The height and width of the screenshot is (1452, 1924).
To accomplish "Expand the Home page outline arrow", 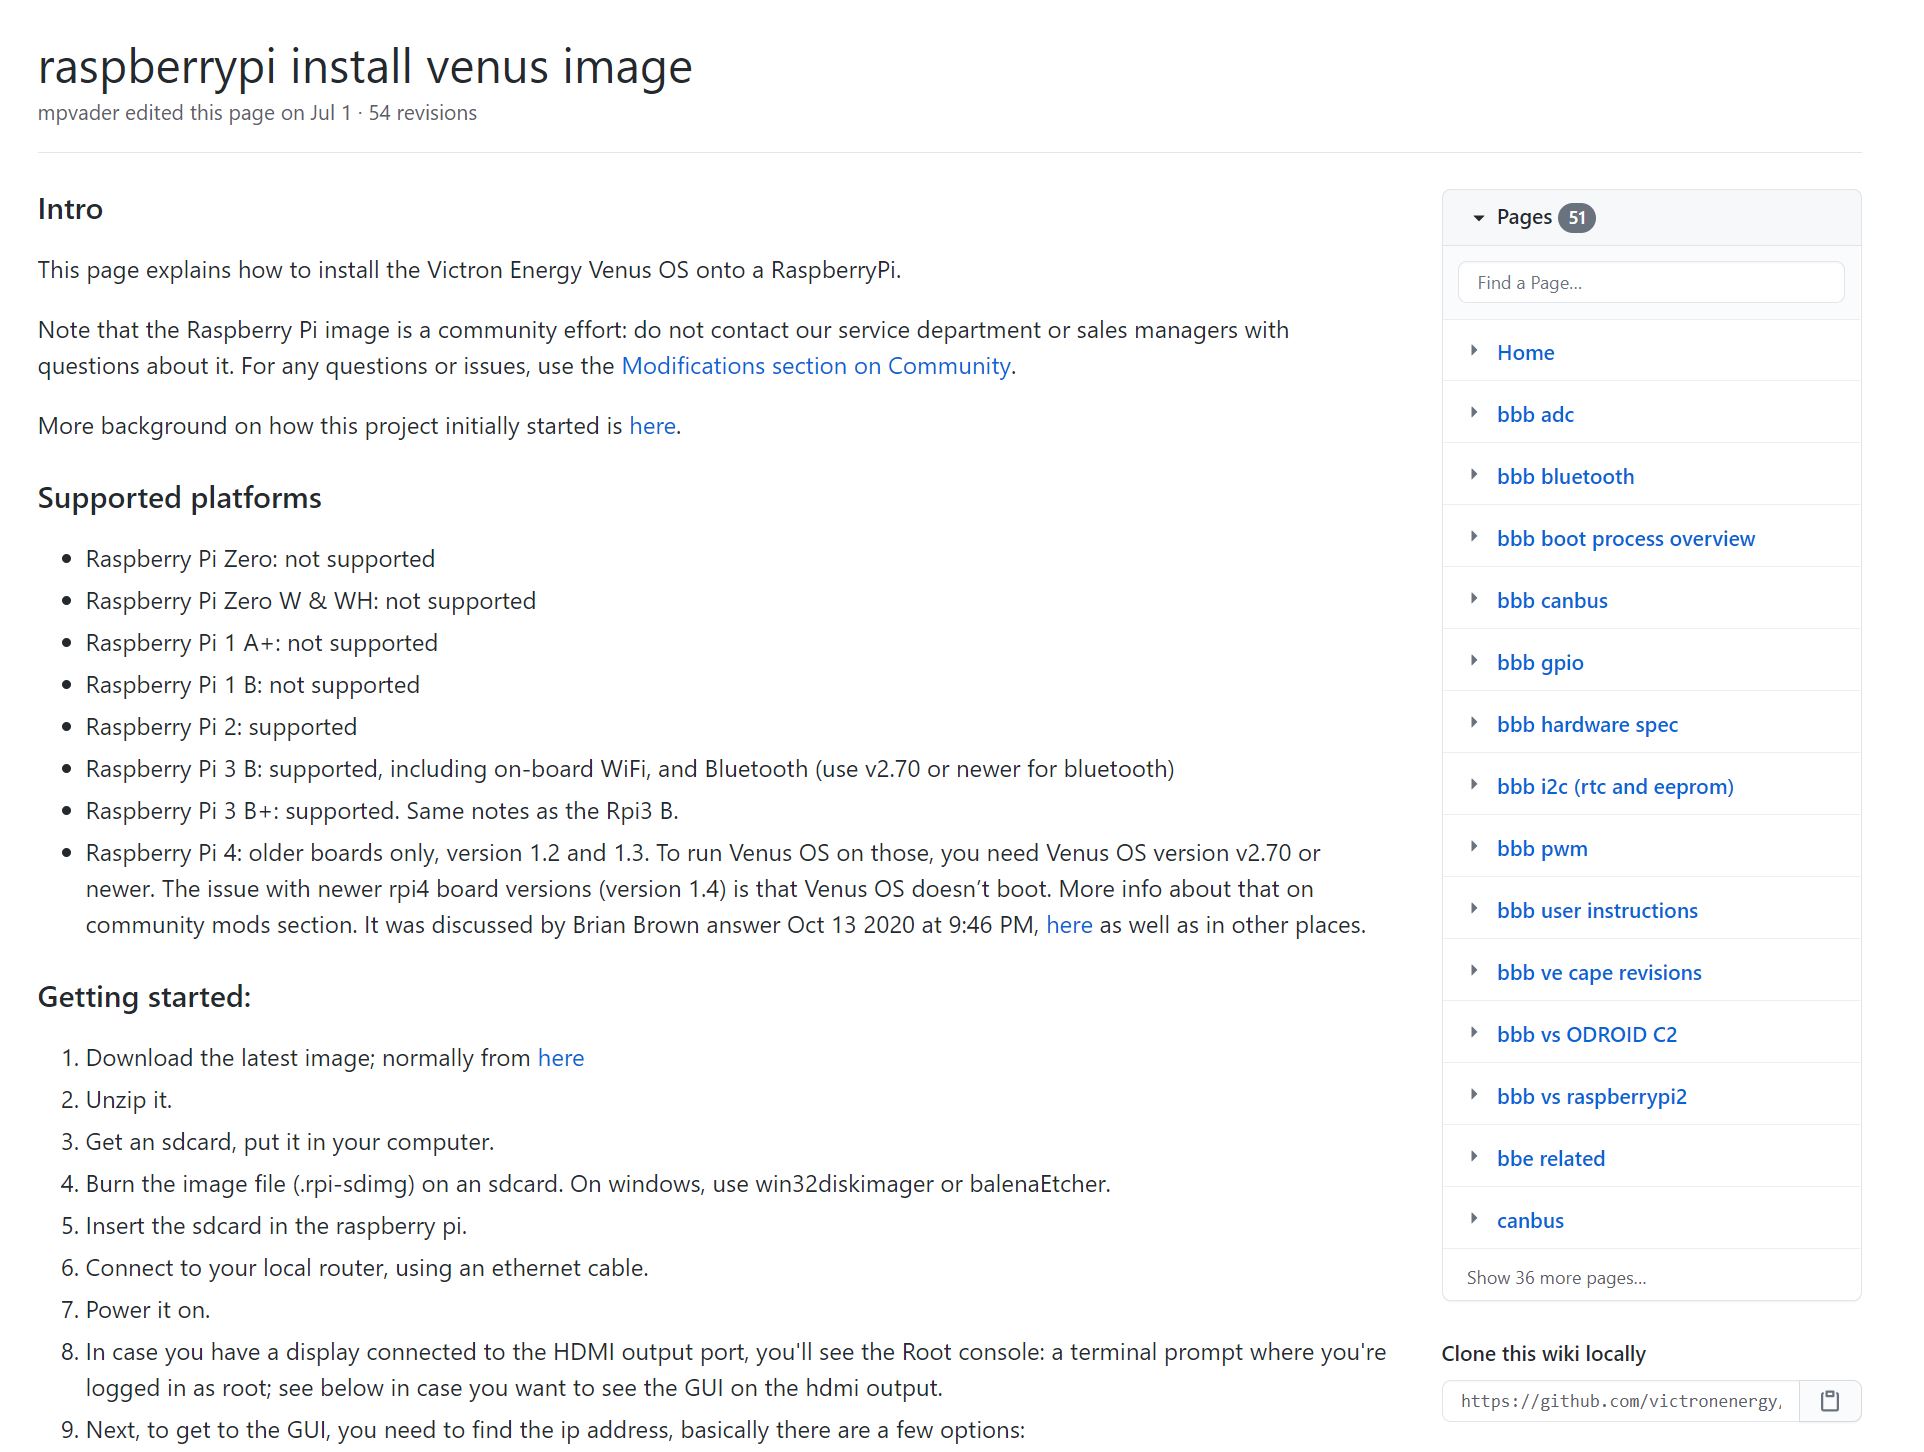I will [1474, 351].
